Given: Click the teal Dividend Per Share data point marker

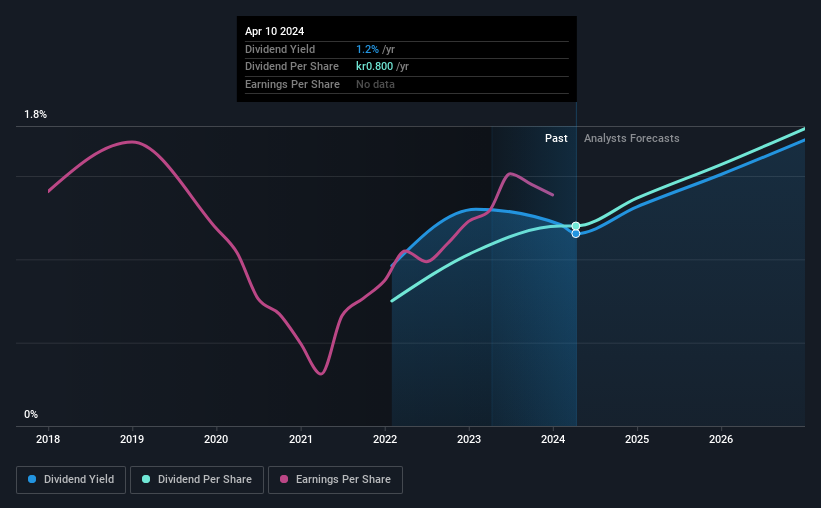Looking at the screenshot, I should [x=576, y=226].
